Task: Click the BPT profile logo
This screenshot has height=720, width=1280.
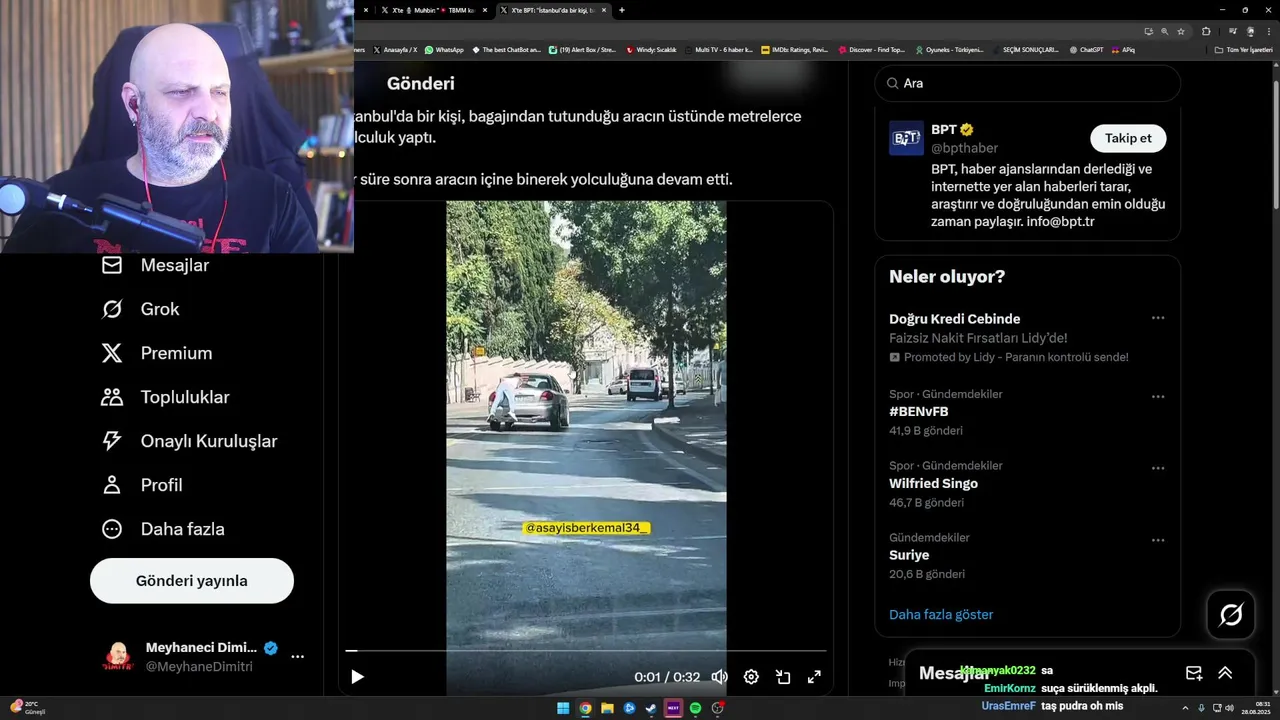Action: click(906, 138)
